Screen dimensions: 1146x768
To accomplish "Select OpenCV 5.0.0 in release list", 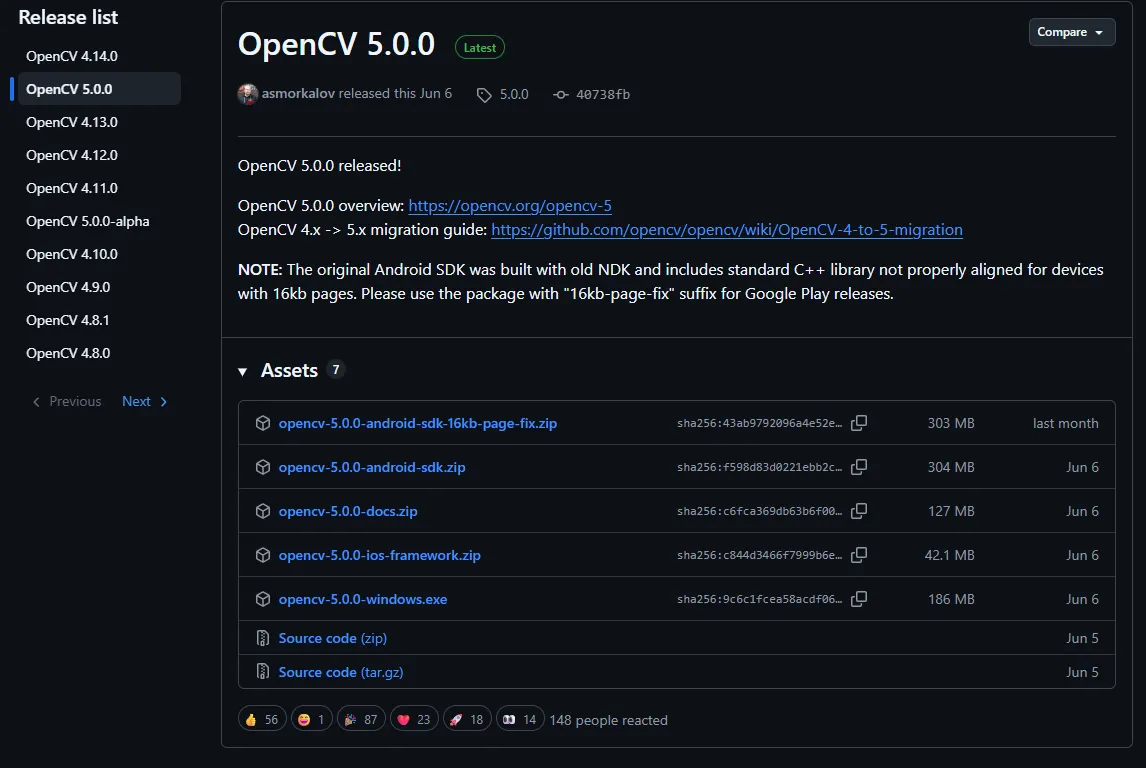I will (x=99, y=89).
